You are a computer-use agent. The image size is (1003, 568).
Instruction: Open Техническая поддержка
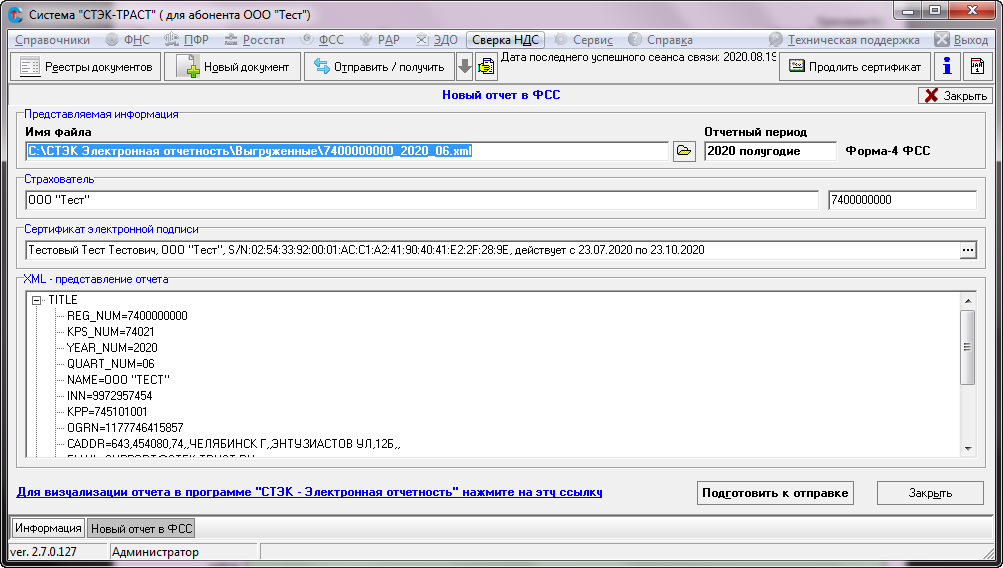coord(844,40)
